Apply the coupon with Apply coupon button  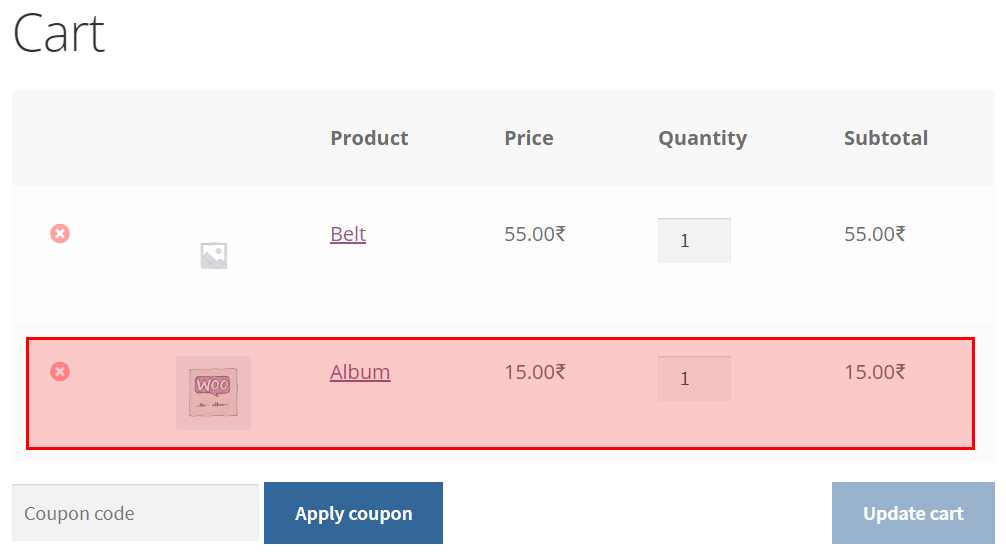pyautogui.click(x=354, y=513)
